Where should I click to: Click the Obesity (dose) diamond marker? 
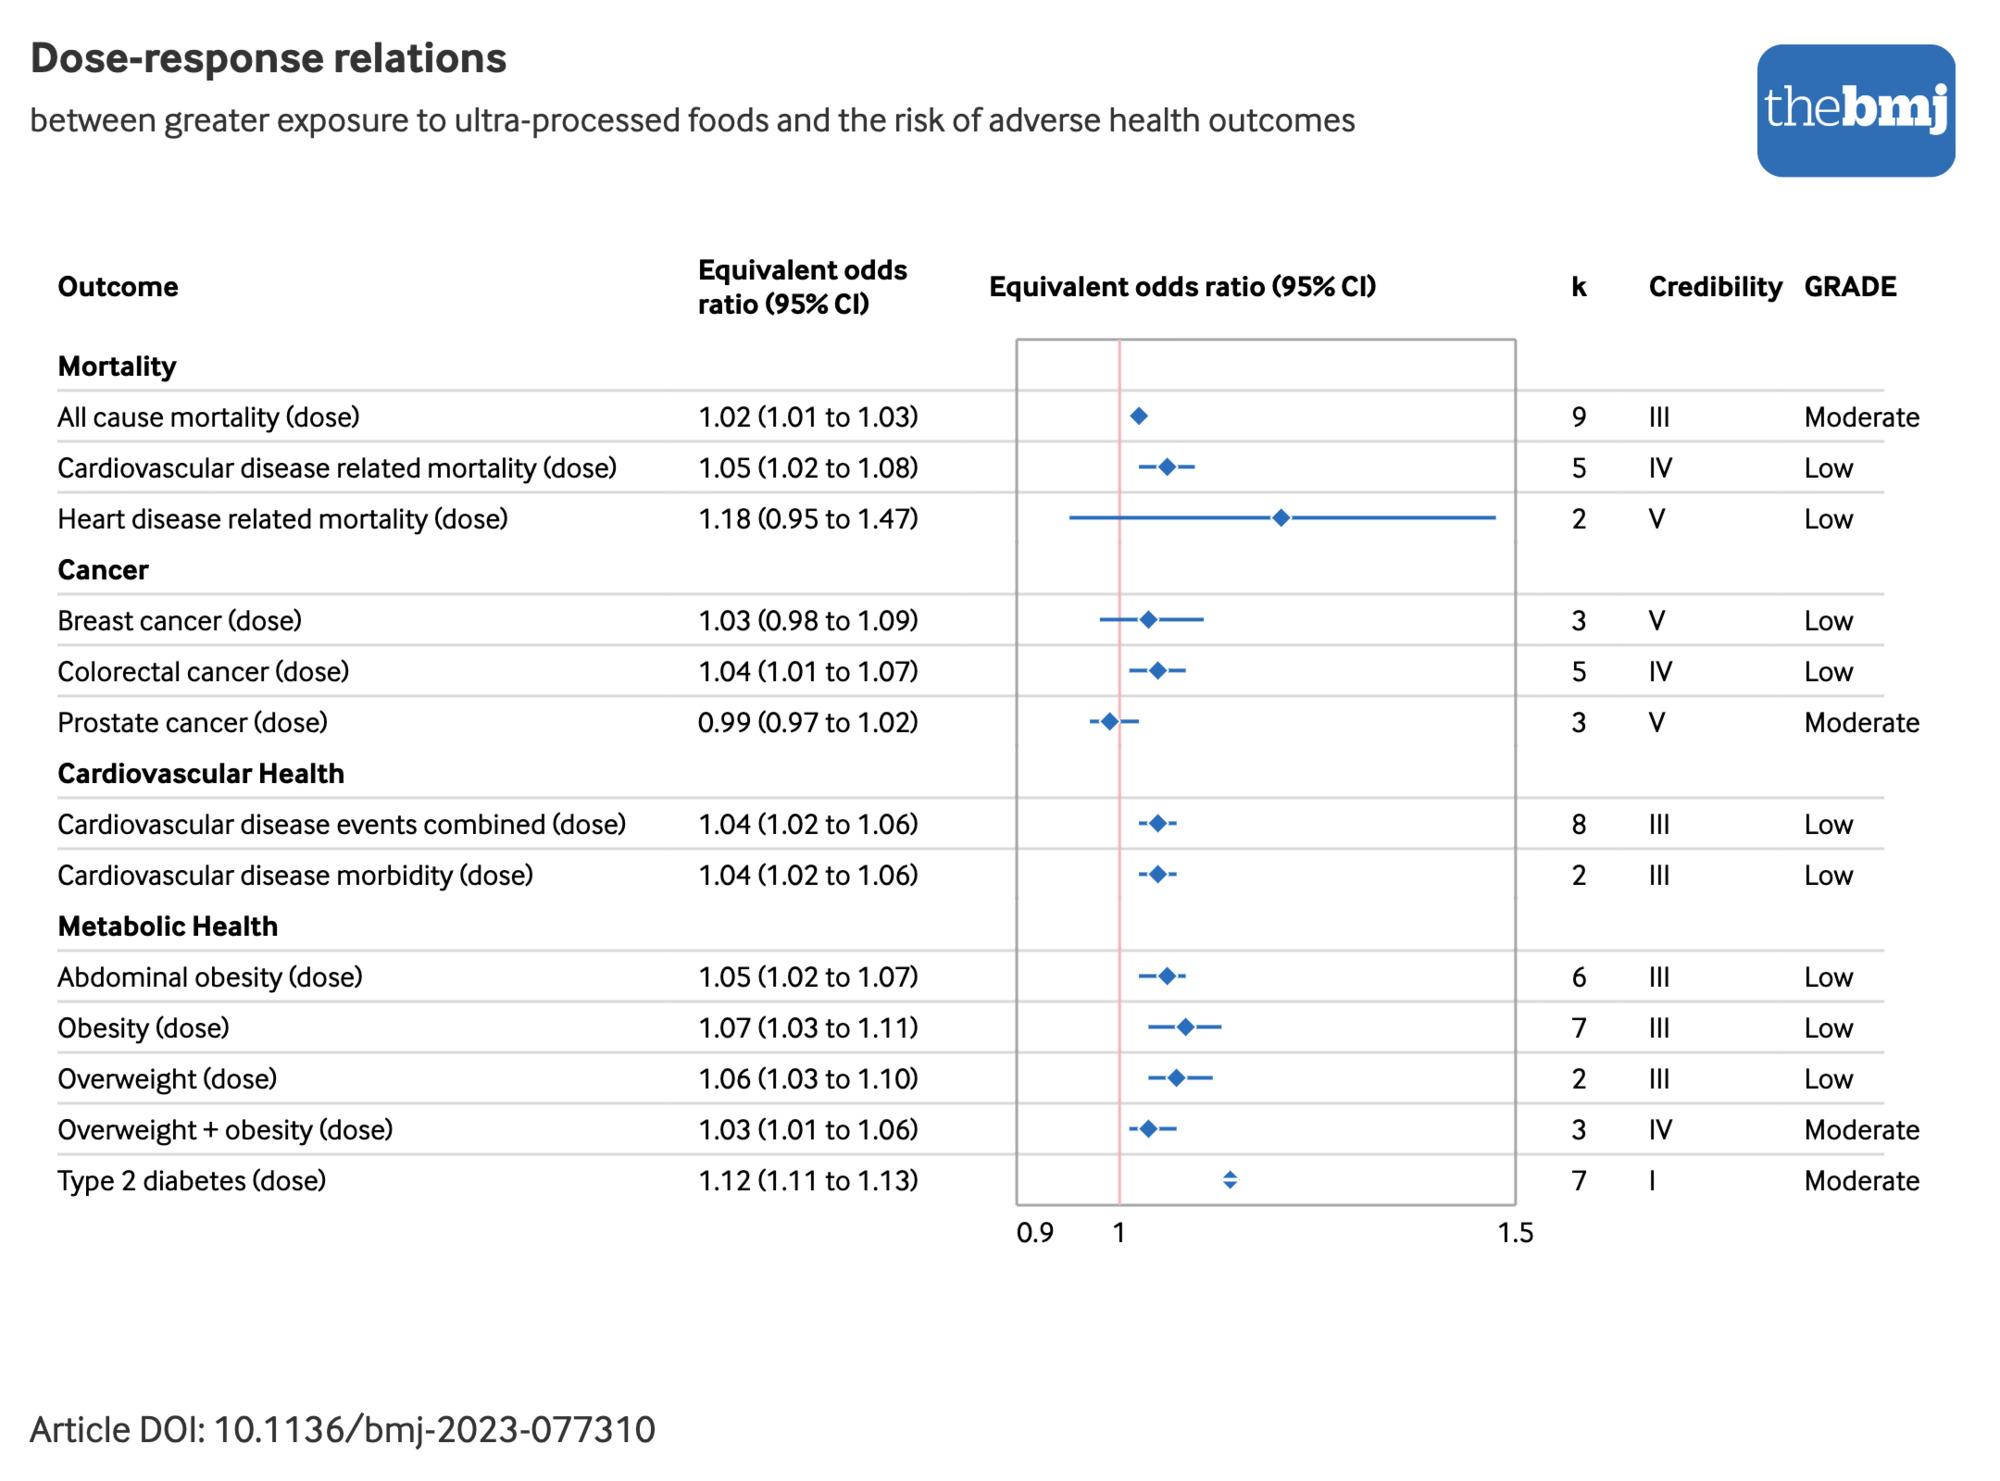click(x=1185, y=1027)
